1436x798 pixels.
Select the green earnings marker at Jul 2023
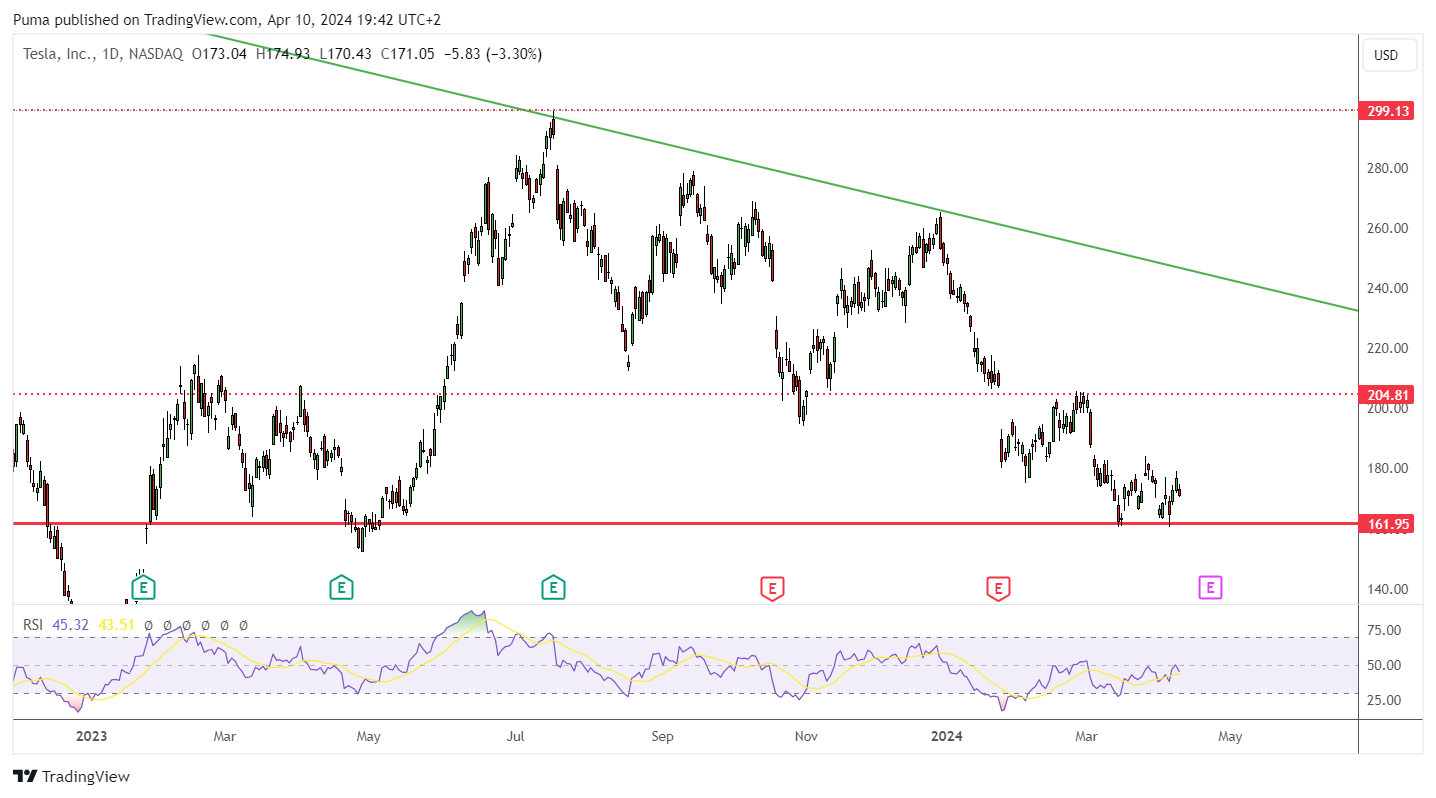tap(553, 587)
